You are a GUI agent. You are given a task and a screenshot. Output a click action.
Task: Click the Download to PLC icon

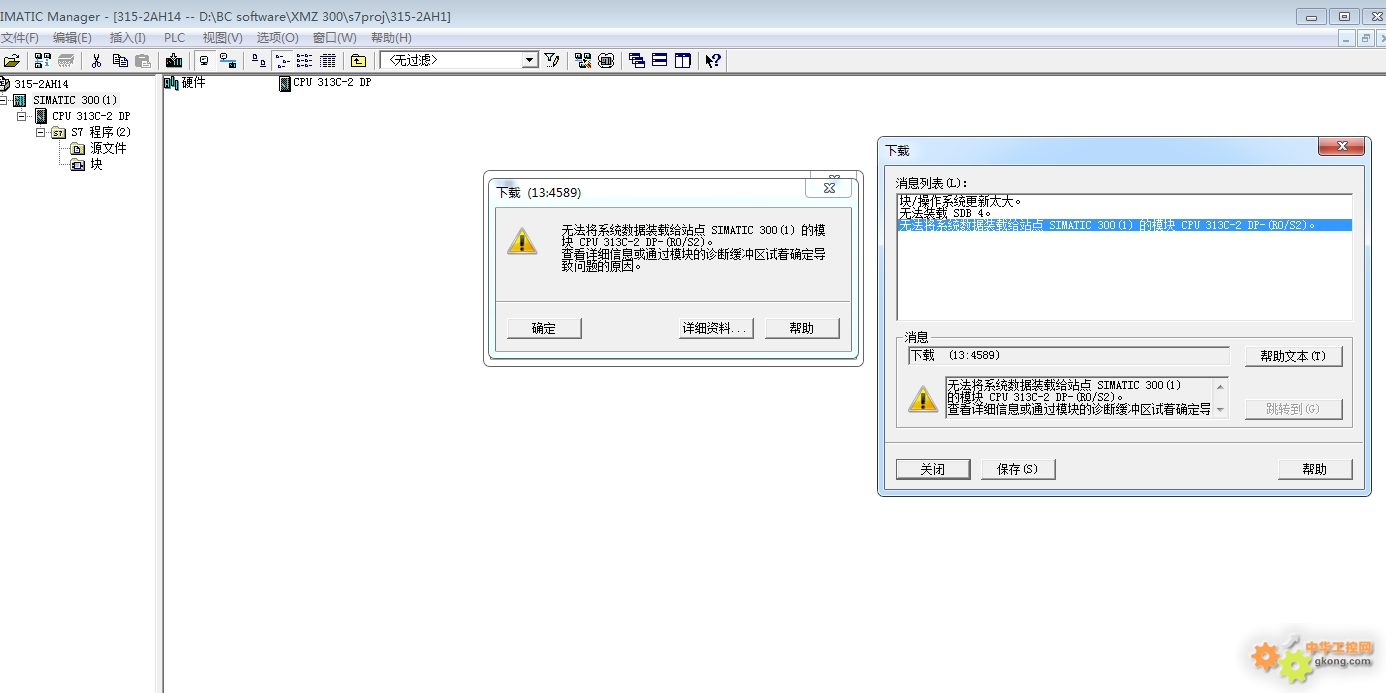tap(174, 61)
